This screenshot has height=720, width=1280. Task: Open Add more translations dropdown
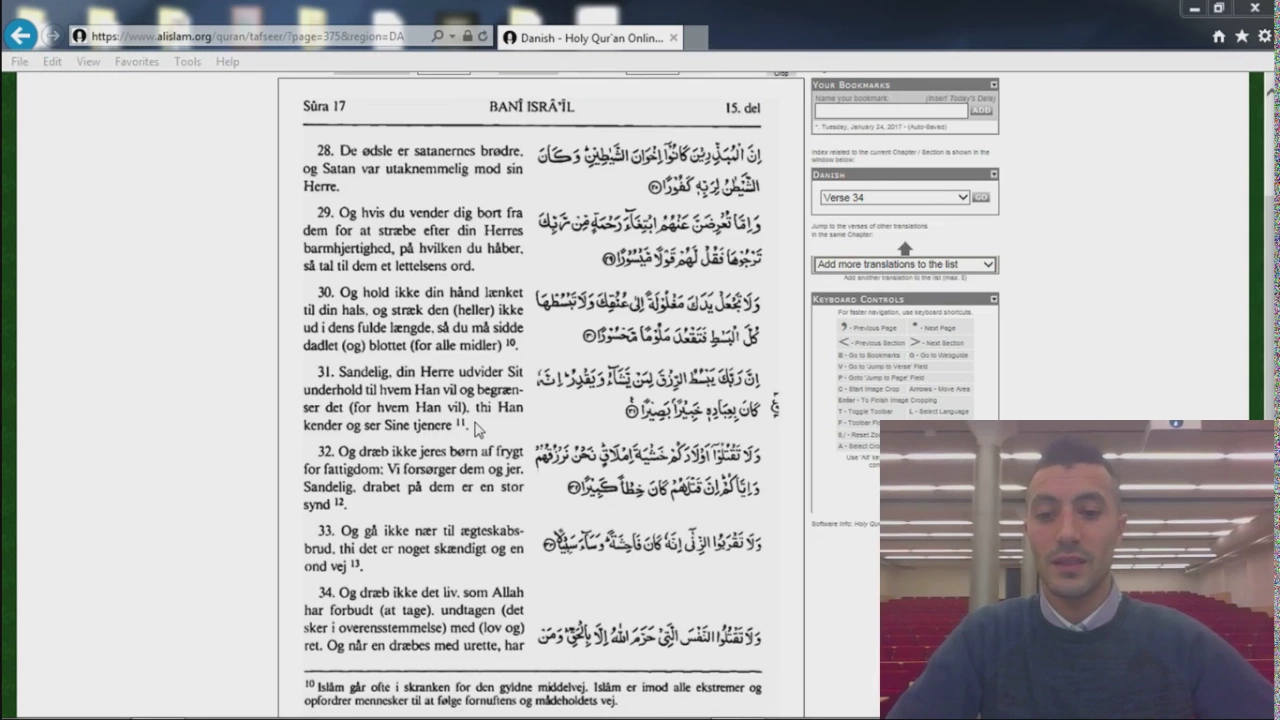click(x=905, y=265)
